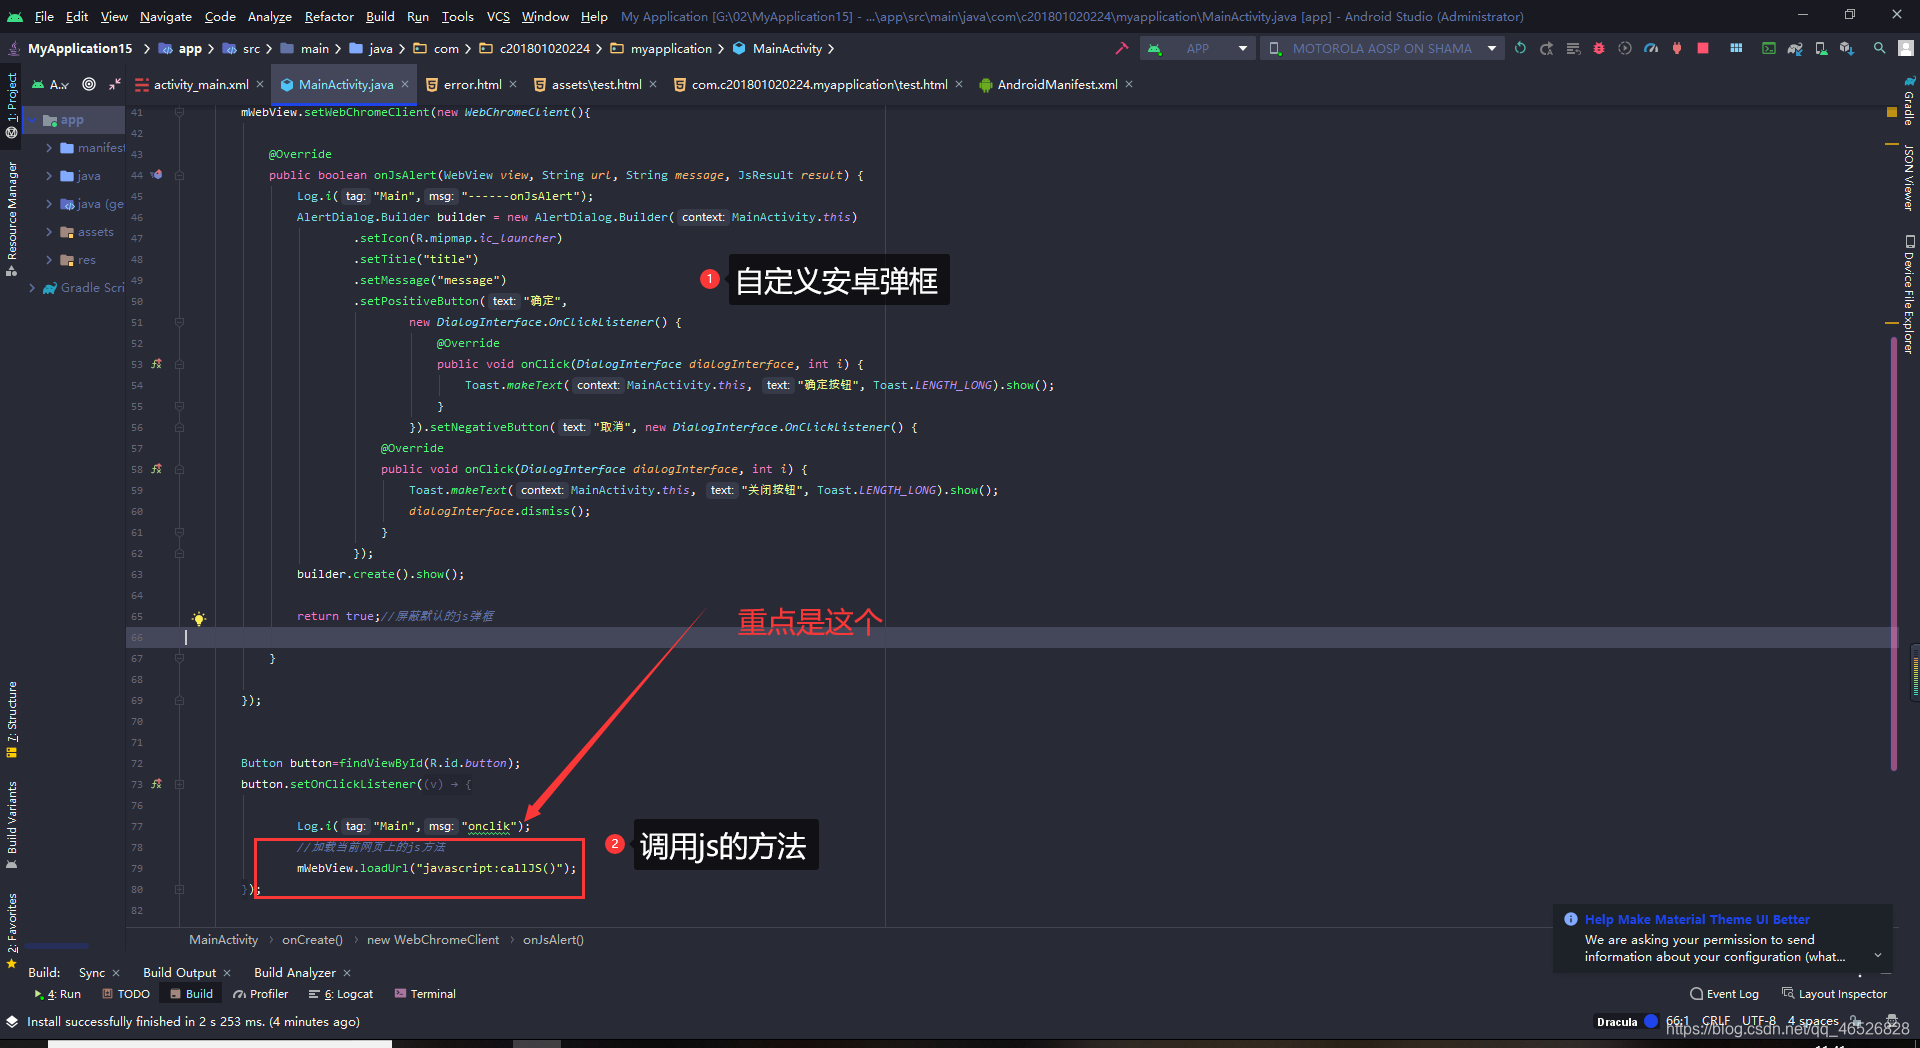This screenshot has height=1048, width=1920.
Task: Click the Run with Coverage icon
Action: [x=1625, y=48]
